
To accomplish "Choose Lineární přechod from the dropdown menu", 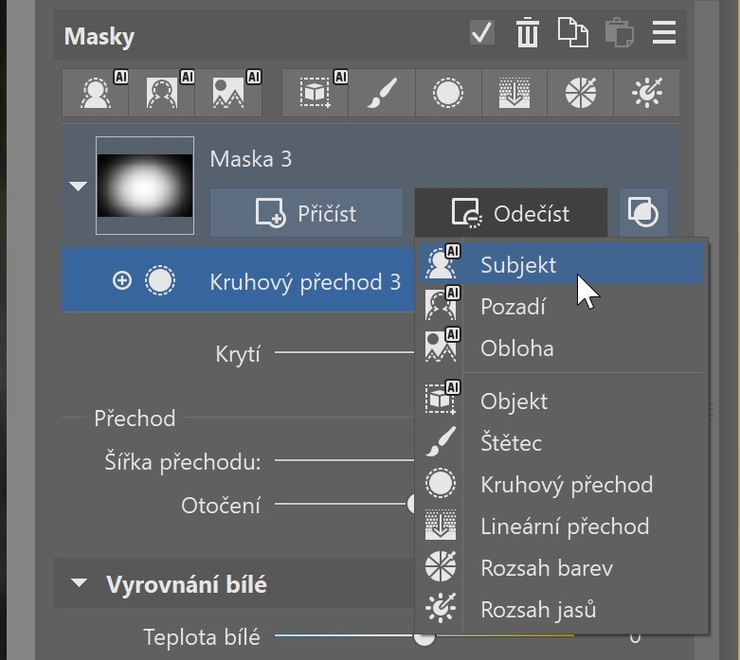I will click(562, 526).
